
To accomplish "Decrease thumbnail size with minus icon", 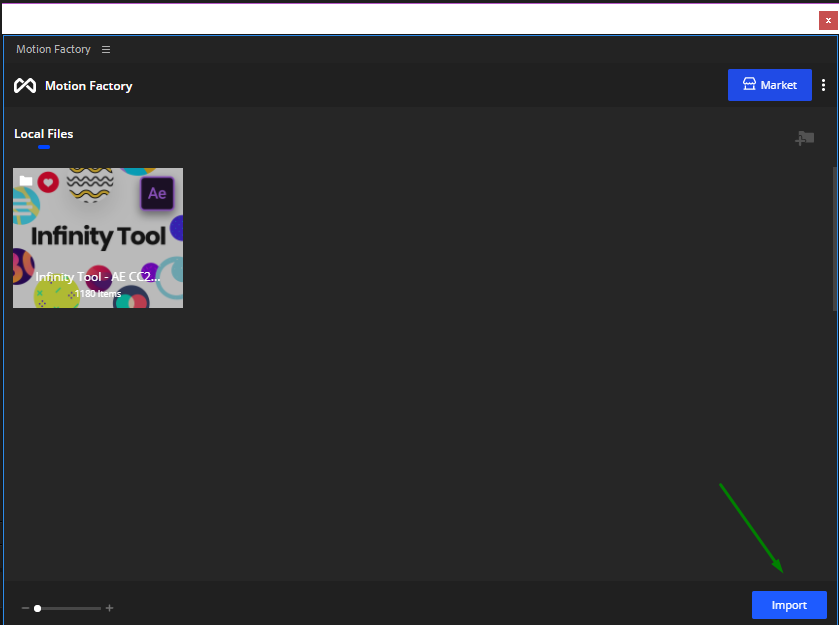I will 25,608.
